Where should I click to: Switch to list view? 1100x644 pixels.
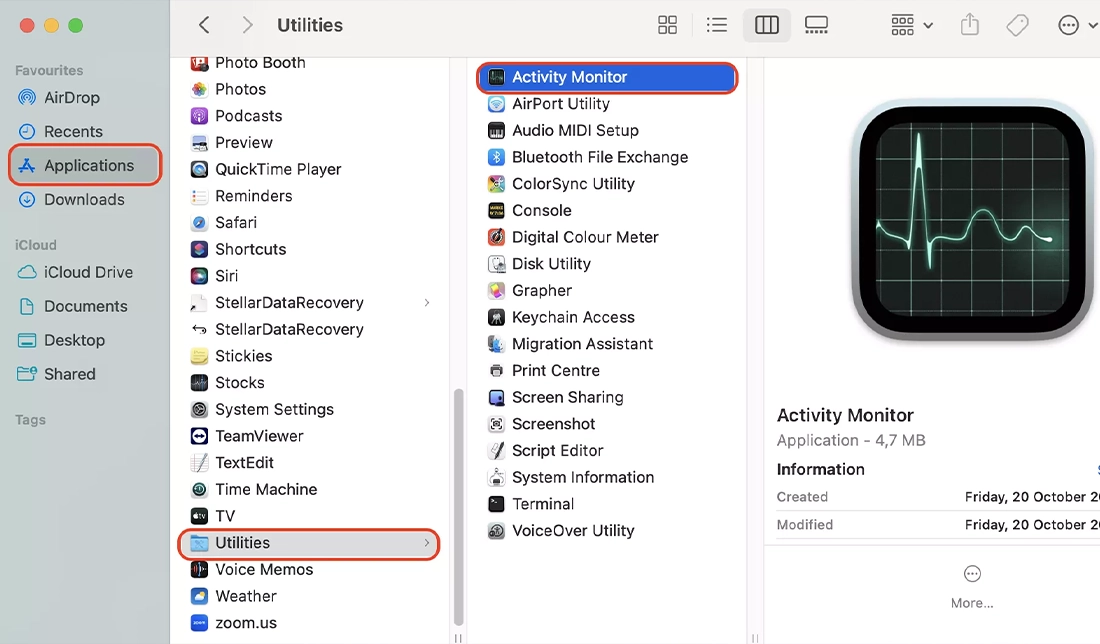tap(717, 24)
